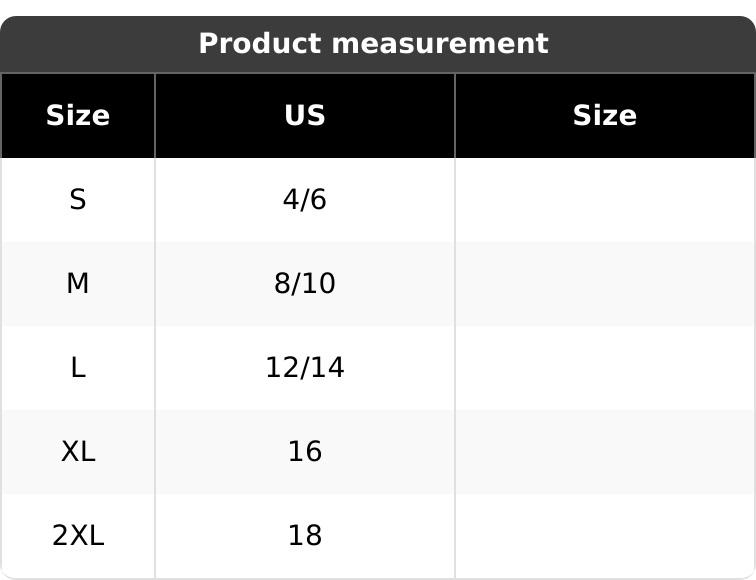This screenshot has height=580, width=756.
Task: Select the 2XL size cell
Action: 78,536
